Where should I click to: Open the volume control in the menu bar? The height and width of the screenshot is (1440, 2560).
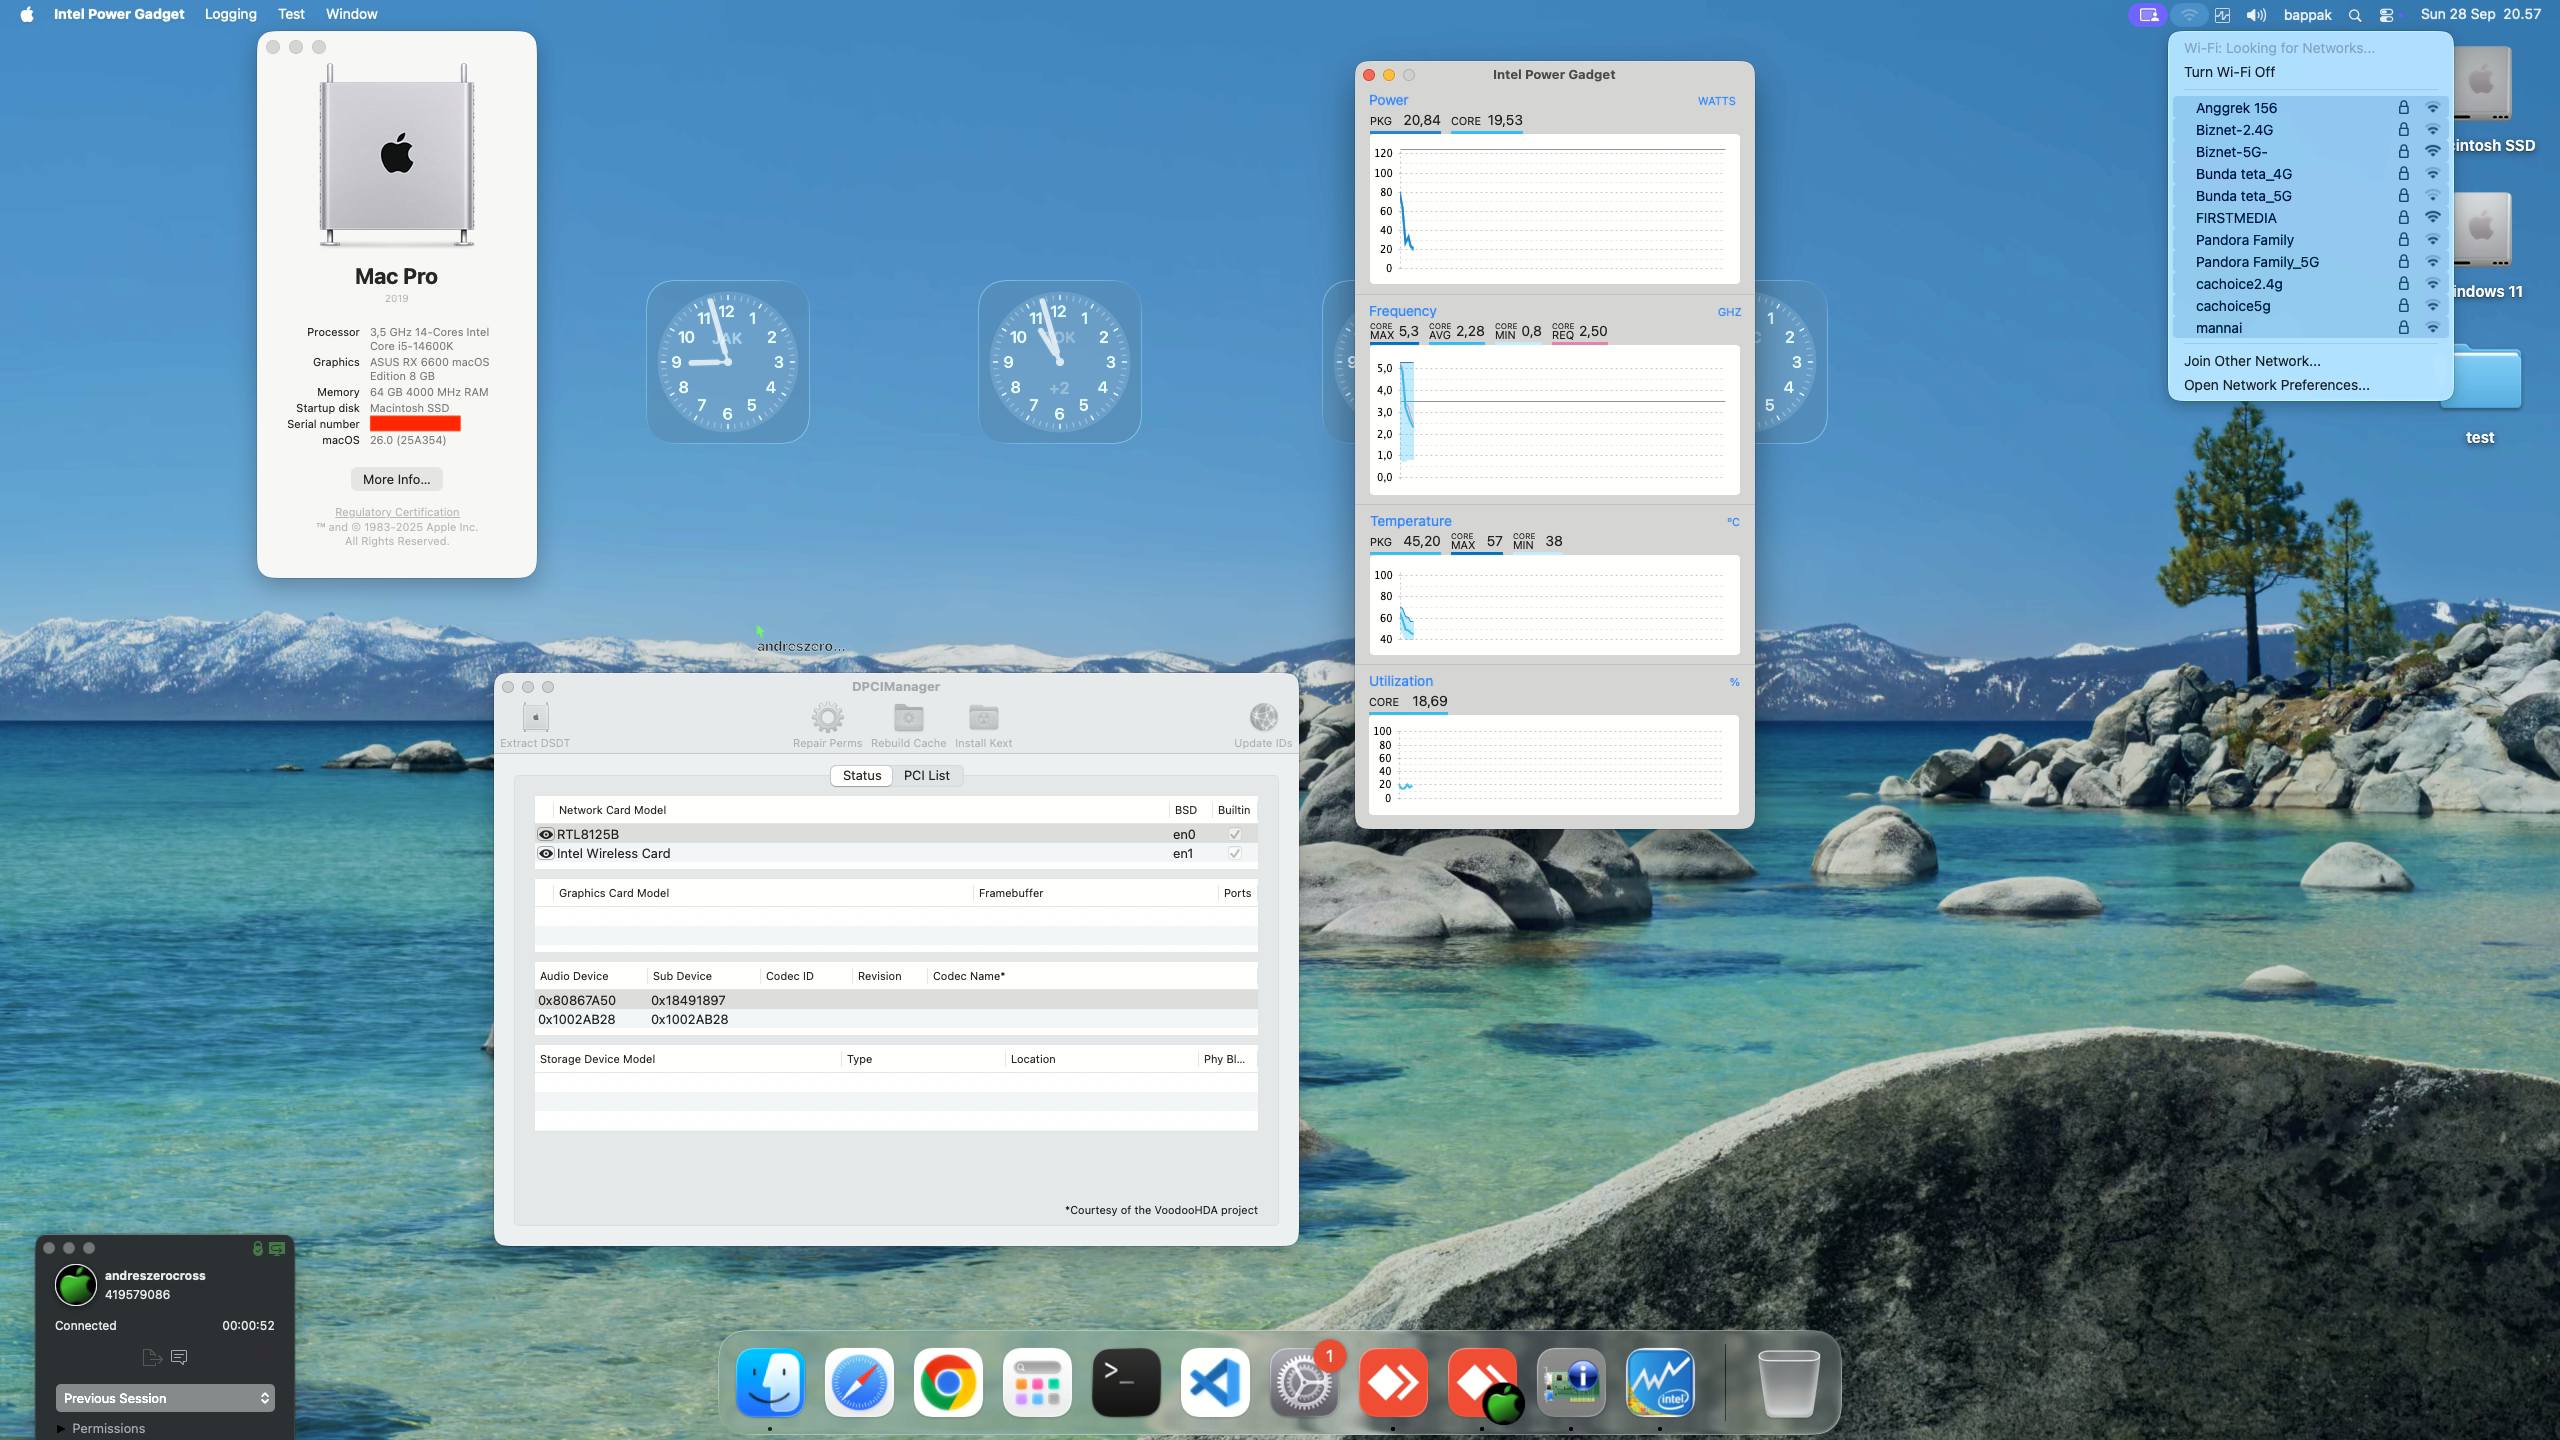coord(2256,15)
